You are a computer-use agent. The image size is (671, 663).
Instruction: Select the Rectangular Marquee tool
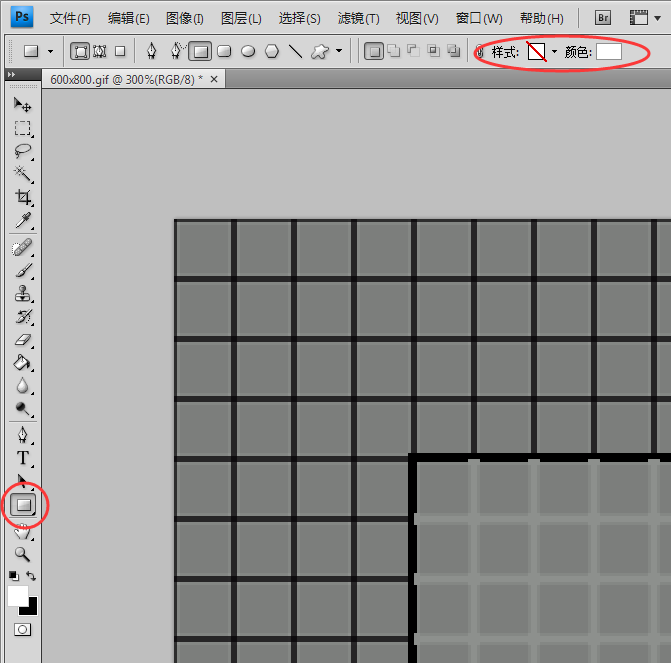point(22,128)
